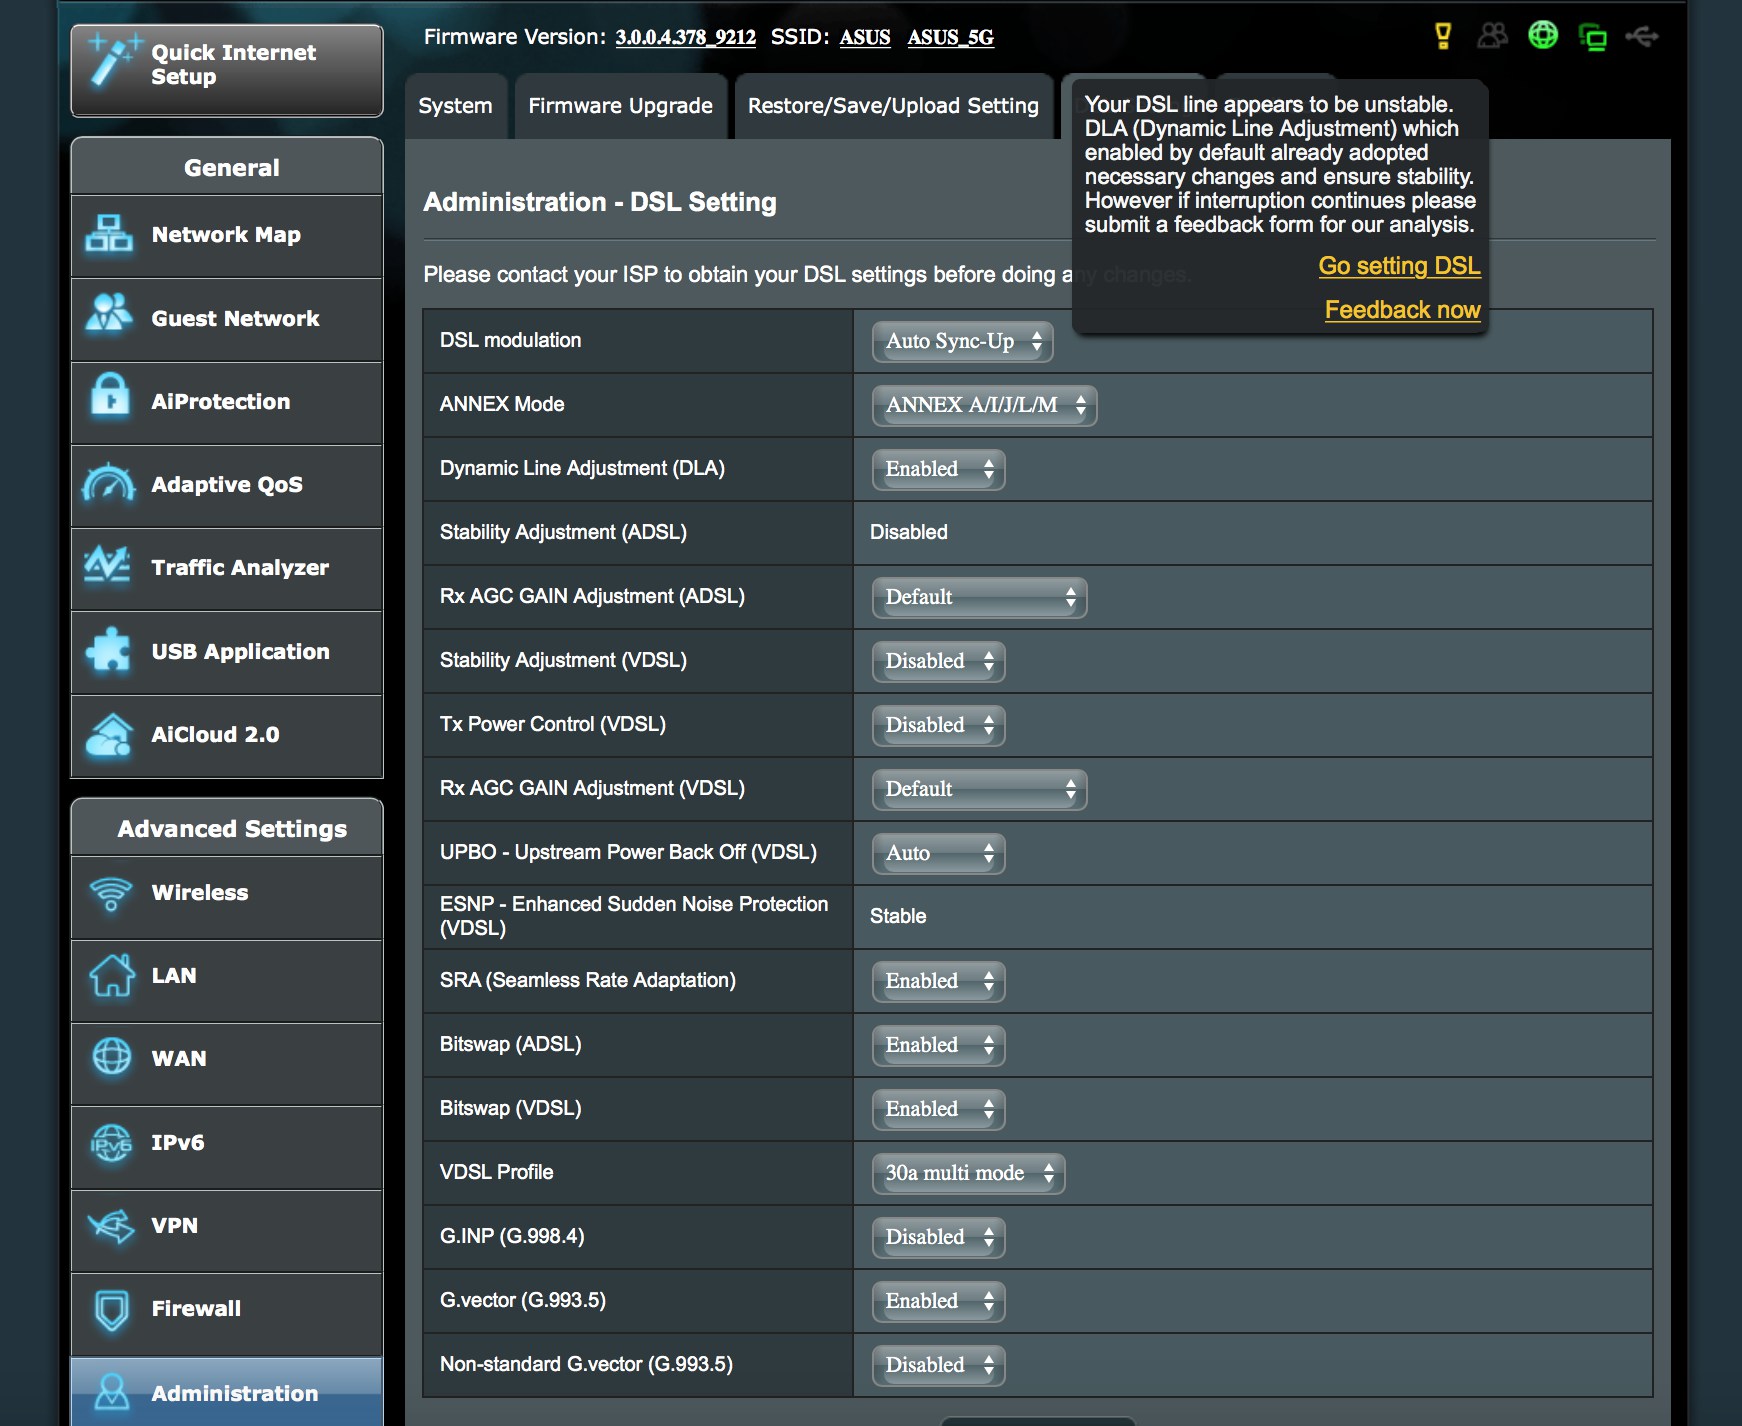The width and height of the screenshot is (1742, 1426).
Task: Open the Restore/Save/Upload Setting tab
Action: point(893,106)
